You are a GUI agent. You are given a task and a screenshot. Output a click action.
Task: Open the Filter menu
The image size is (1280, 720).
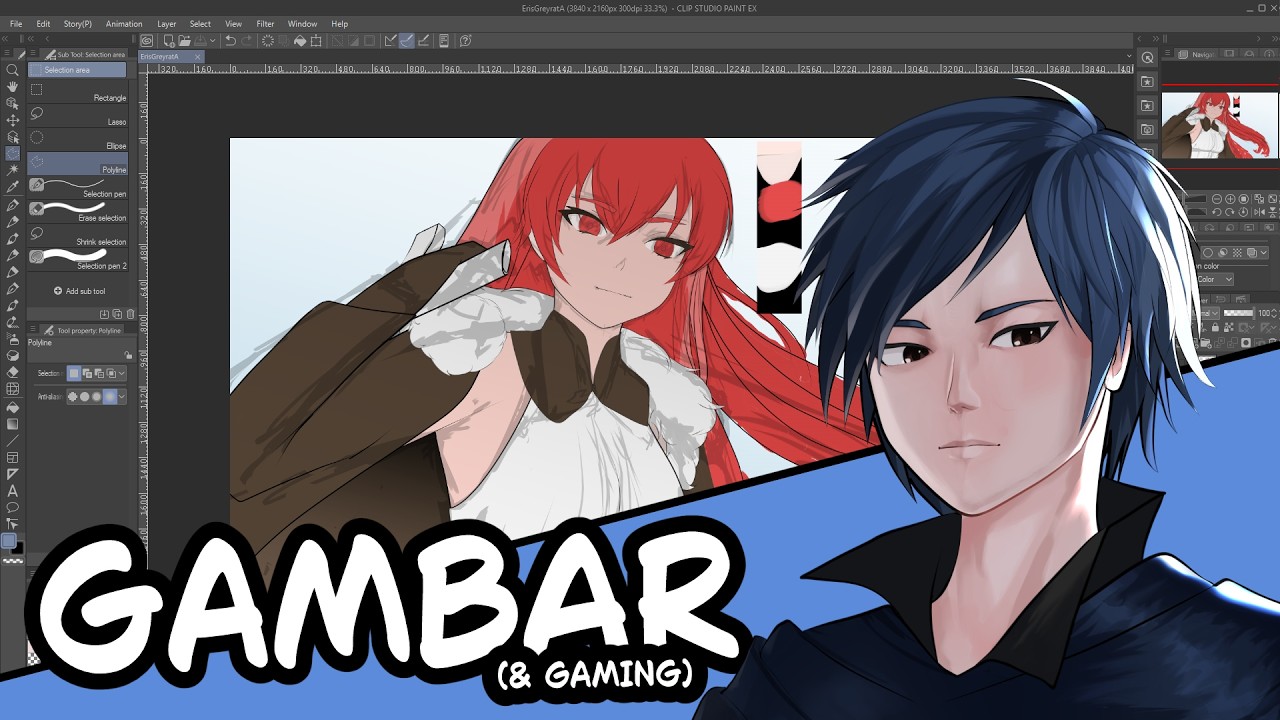pyautogui.click(x=265, y=24)
